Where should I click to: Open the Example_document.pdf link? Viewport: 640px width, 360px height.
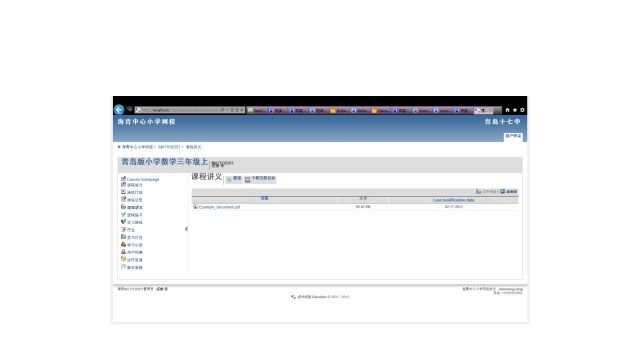point(220,207)
